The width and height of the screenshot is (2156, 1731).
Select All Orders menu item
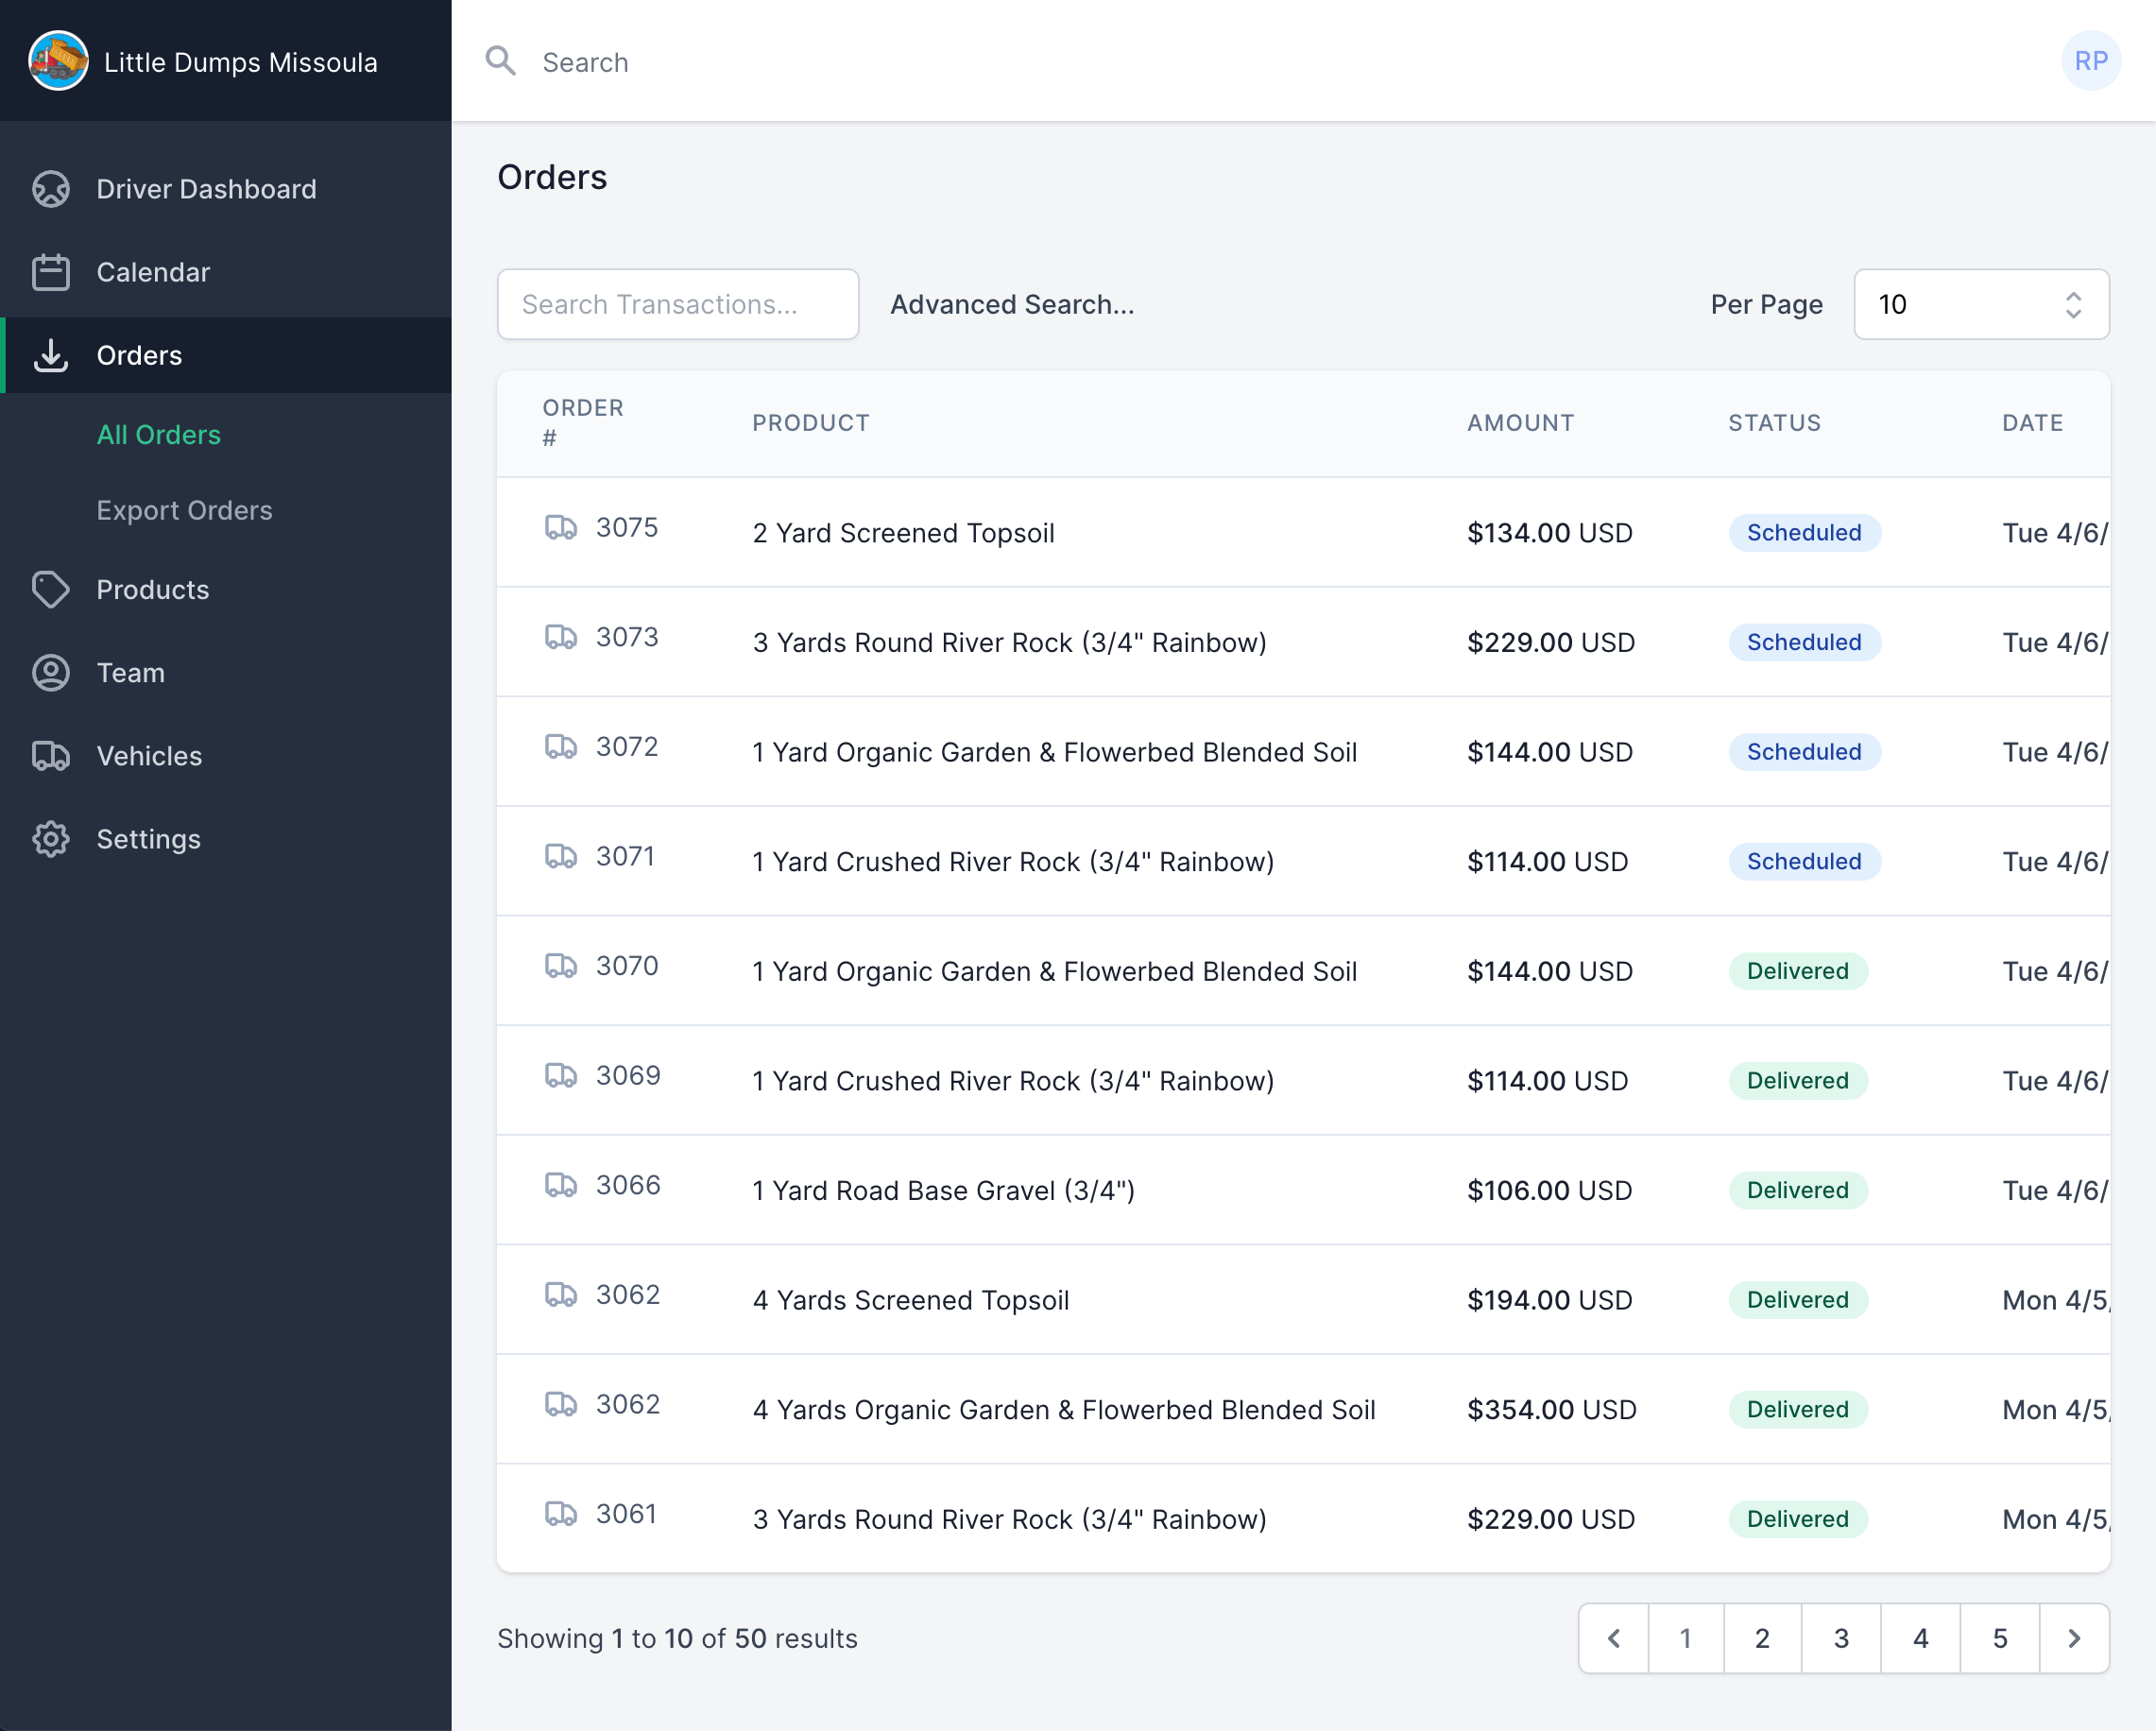pyautogui.click(x=161, y=433)
